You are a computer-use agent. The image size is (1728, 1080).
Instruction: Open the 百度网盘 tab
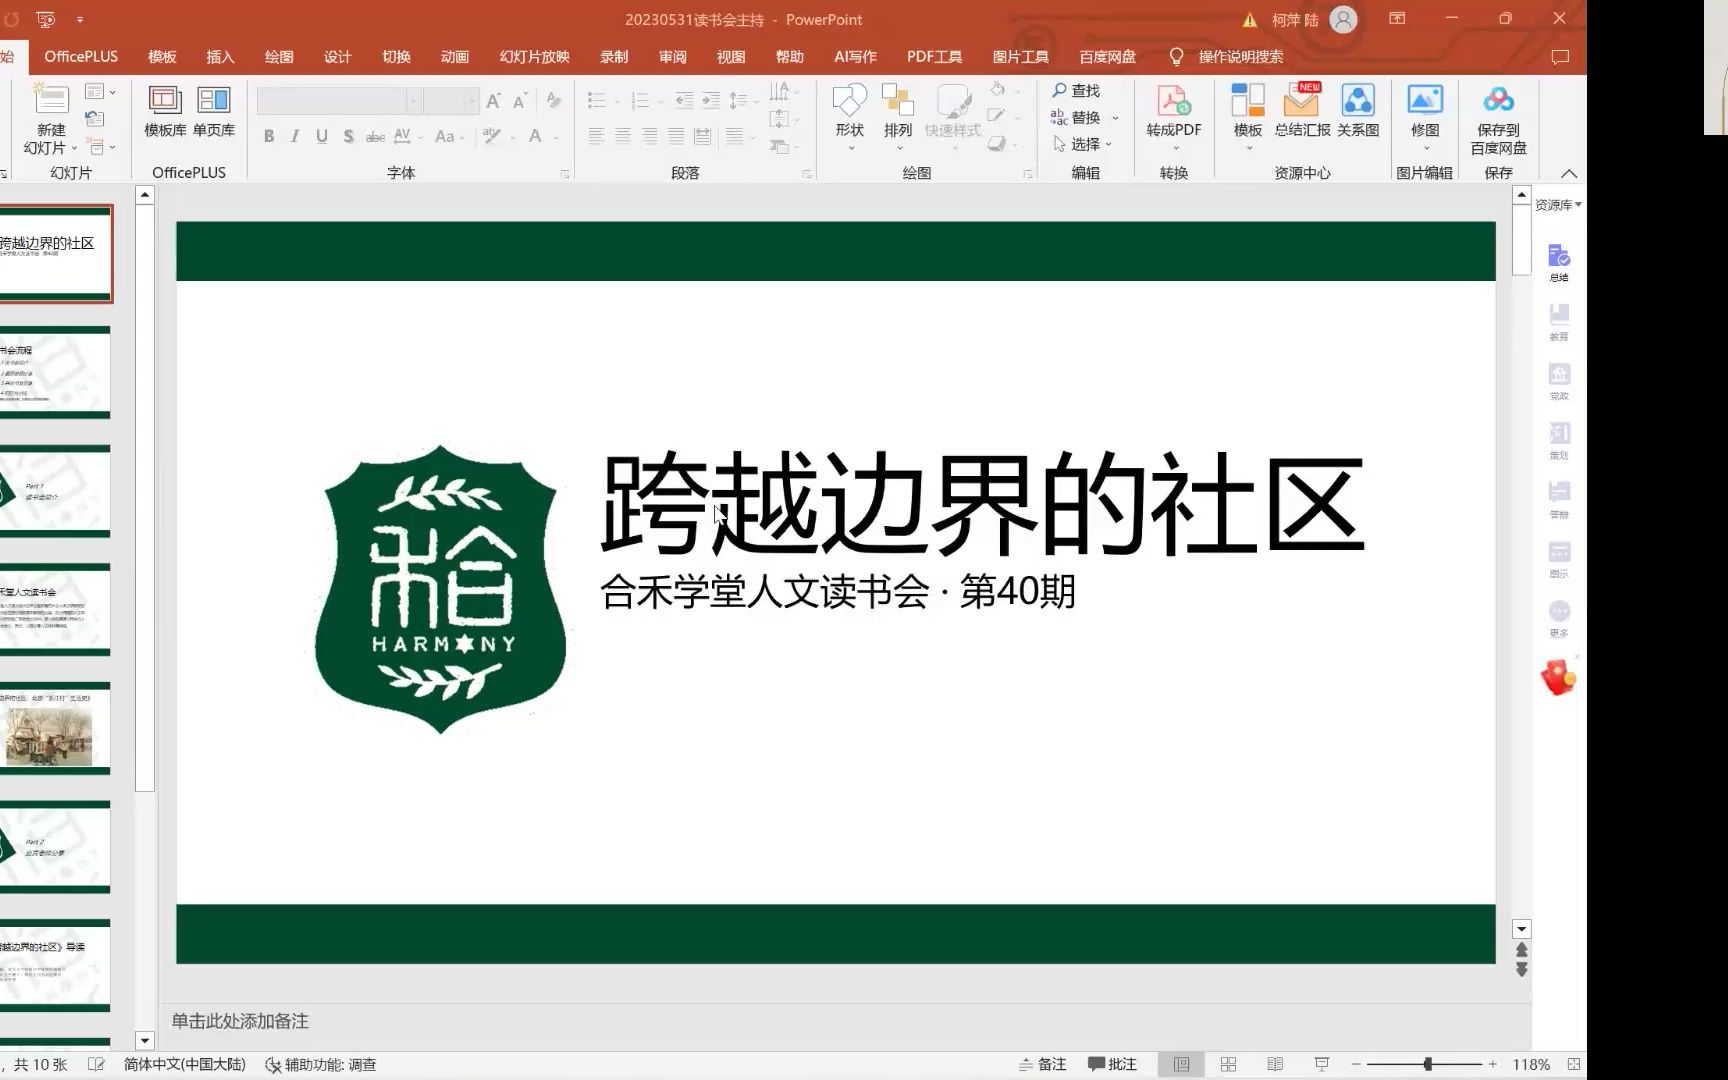(1107, 57)
